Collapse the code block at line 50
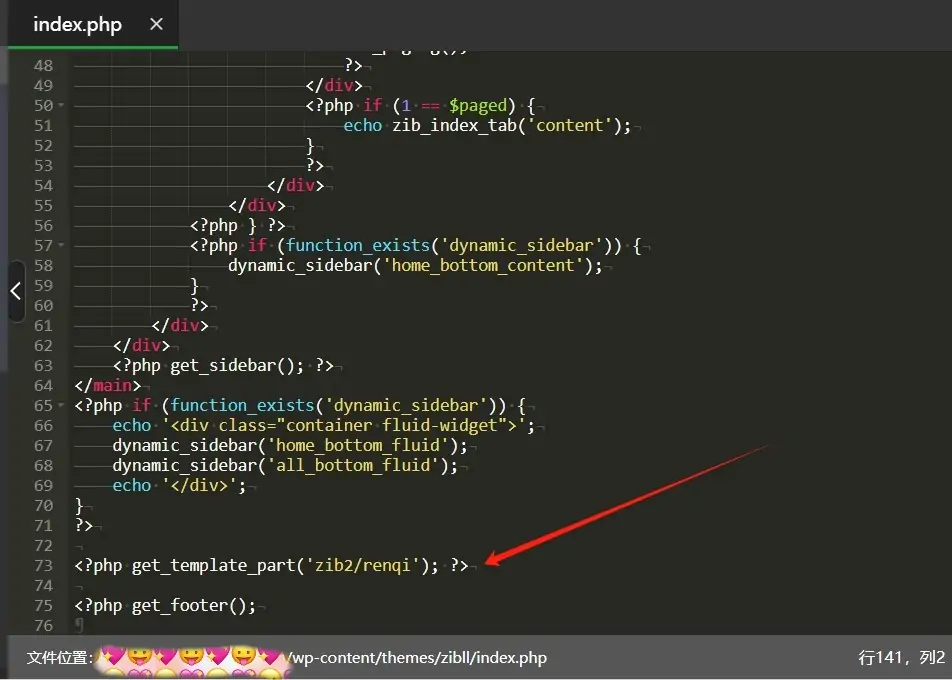 (x=61, y=105)
